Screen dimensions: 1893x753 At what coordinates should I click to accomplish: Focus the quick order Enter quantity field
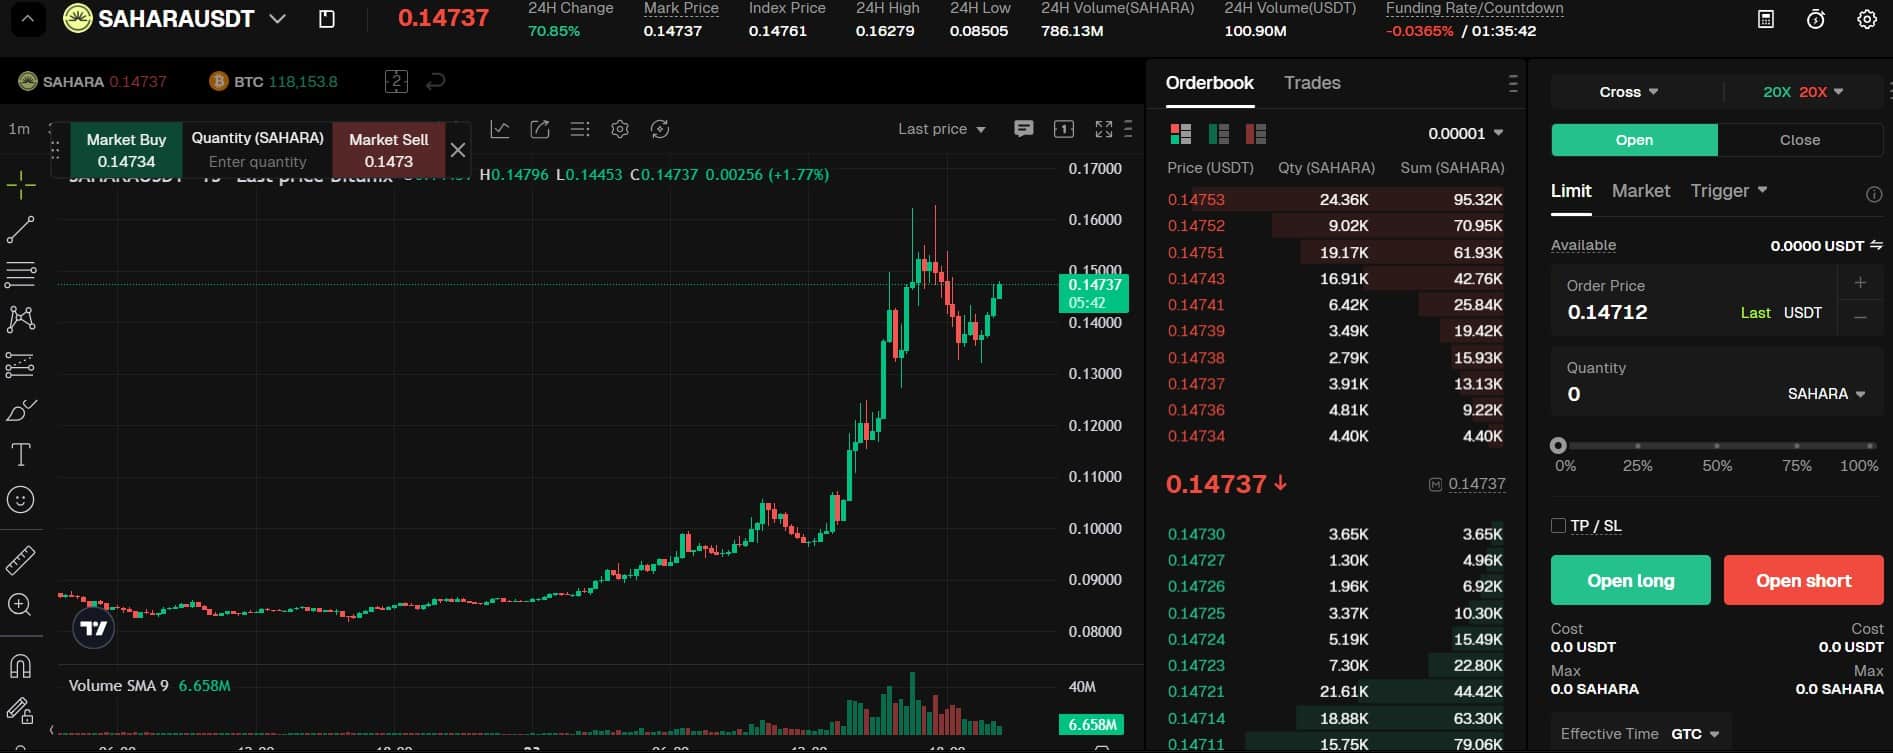coord(257,162)
